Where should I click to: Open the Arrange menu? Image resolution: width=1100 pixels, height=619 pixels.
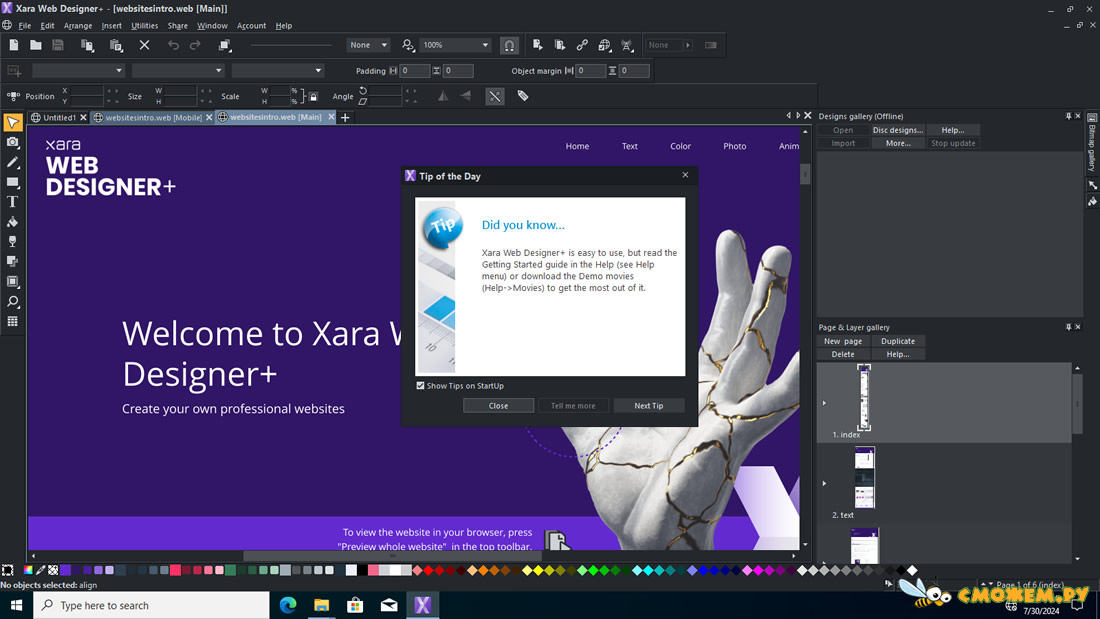(78, 26)
